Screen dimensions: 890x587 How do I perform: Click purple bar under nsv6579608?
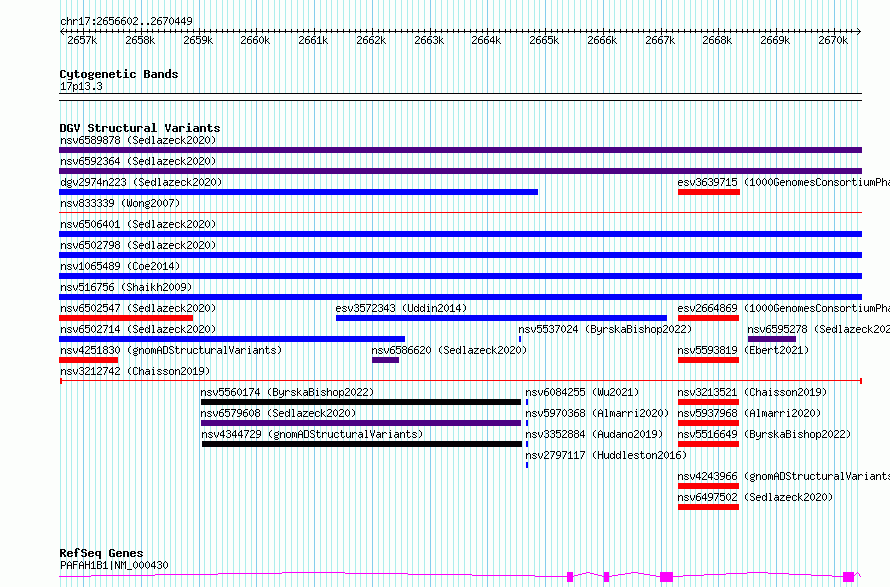point(361,423)
